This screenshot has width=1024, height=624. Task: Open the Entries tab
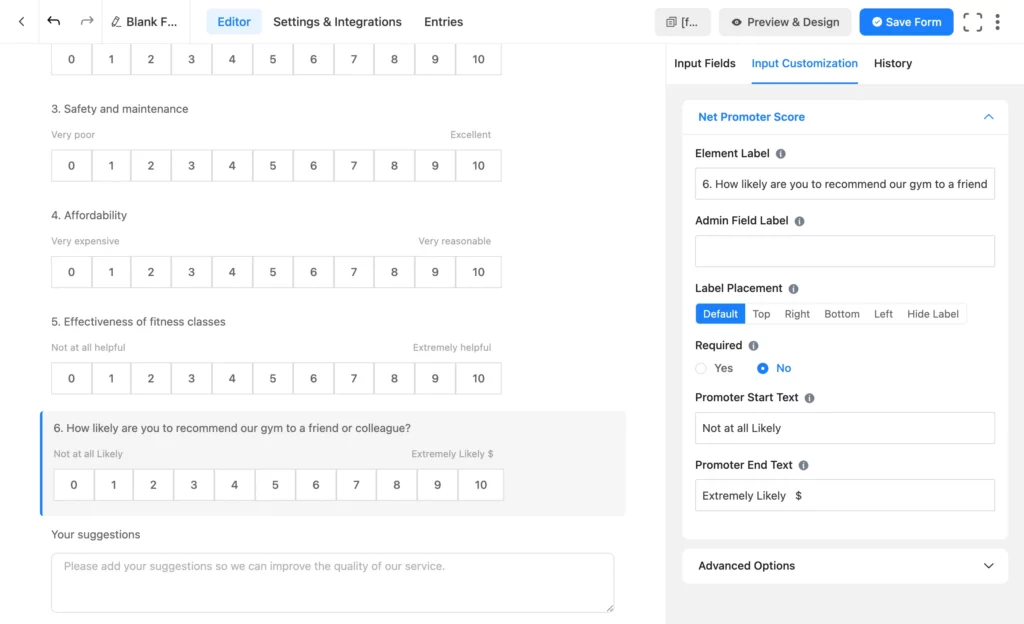tap(443, 22)
